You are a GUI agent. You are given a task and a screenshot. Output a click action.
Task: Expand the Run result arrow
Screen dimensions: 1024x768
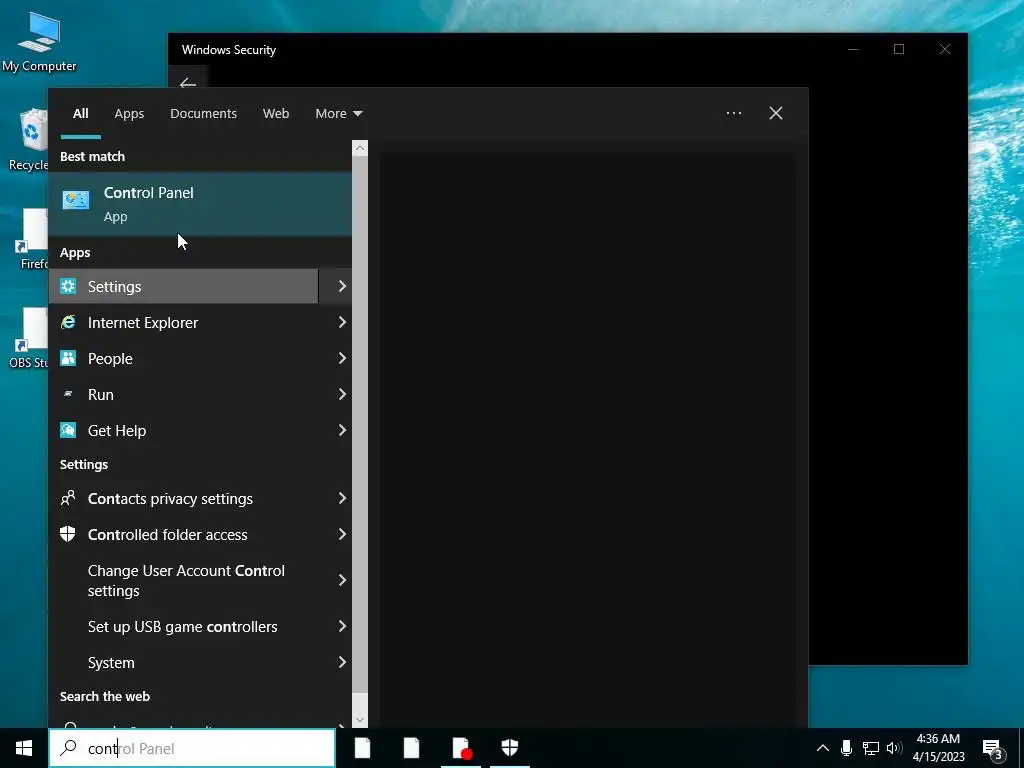[x=342, y=394]
